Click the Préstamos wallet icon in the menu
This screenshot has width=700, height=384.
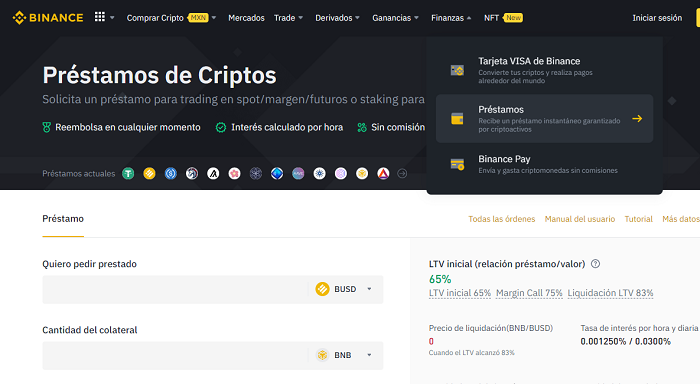click(x=457, y=119)
